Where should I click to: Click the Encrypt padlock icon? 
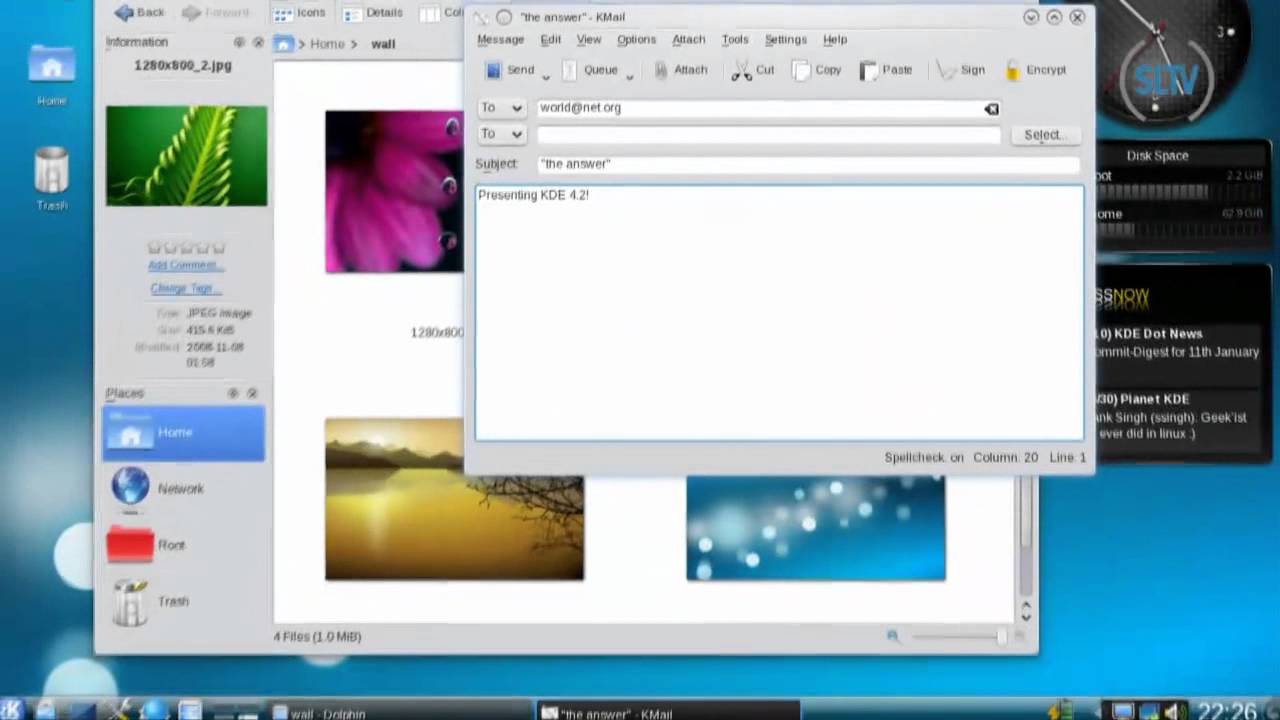1013,70
